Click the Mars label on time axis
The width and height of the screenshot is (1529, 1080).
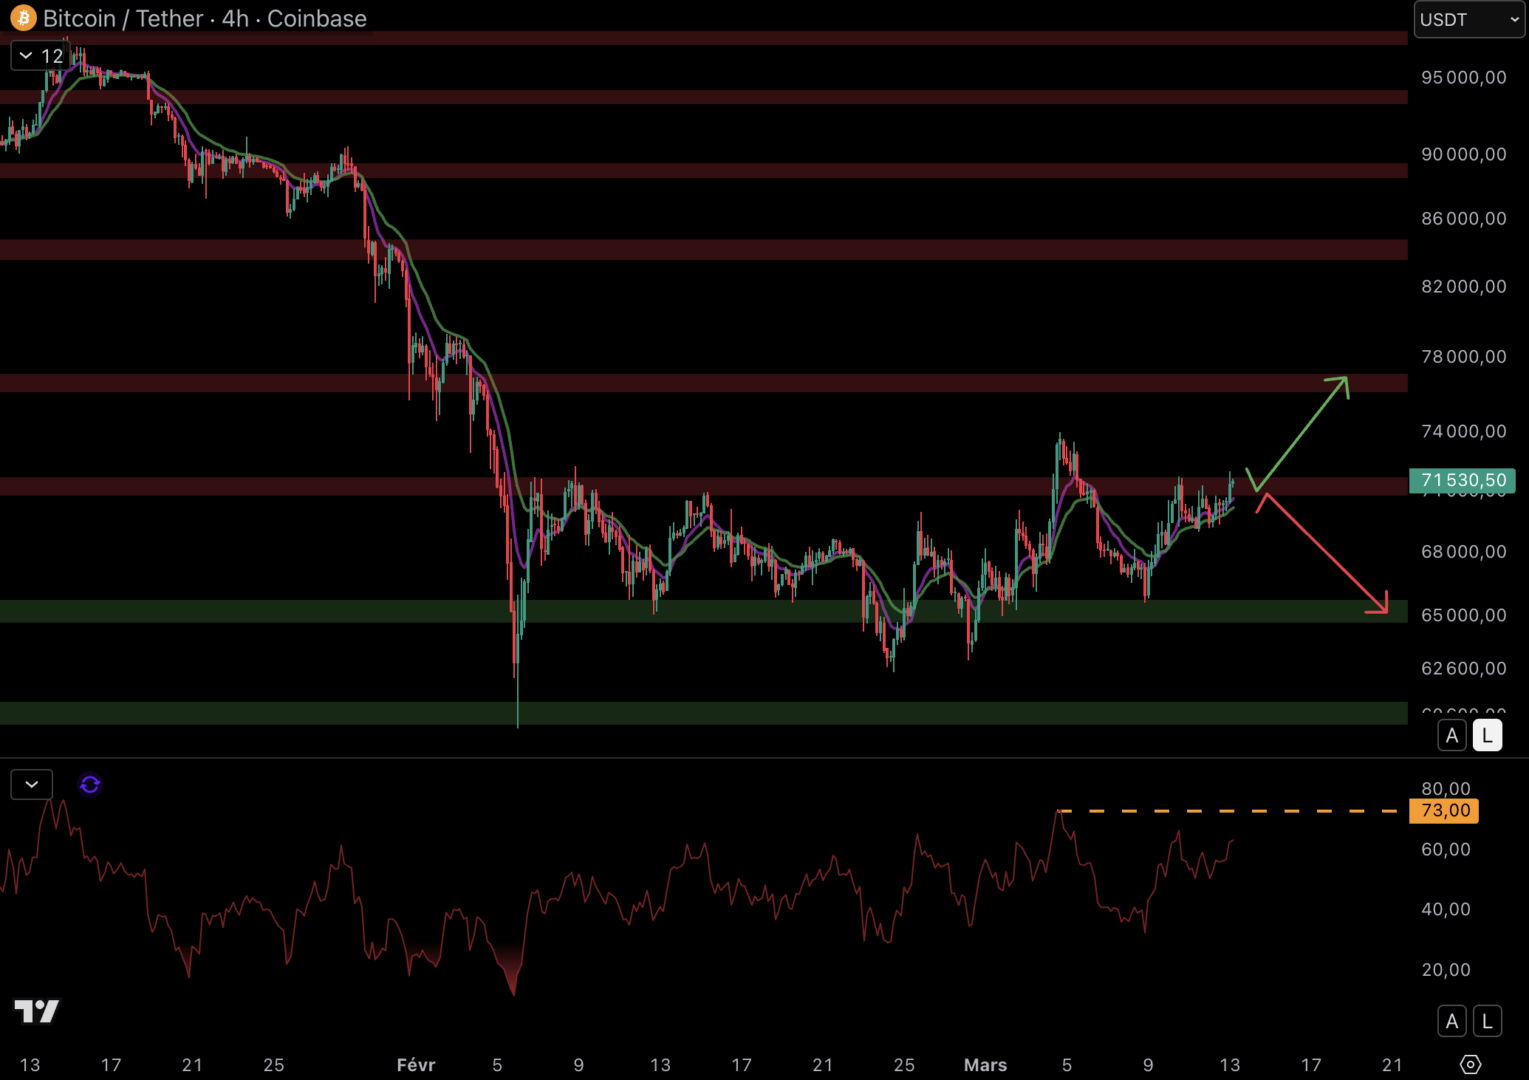(x=985, y=1065)
